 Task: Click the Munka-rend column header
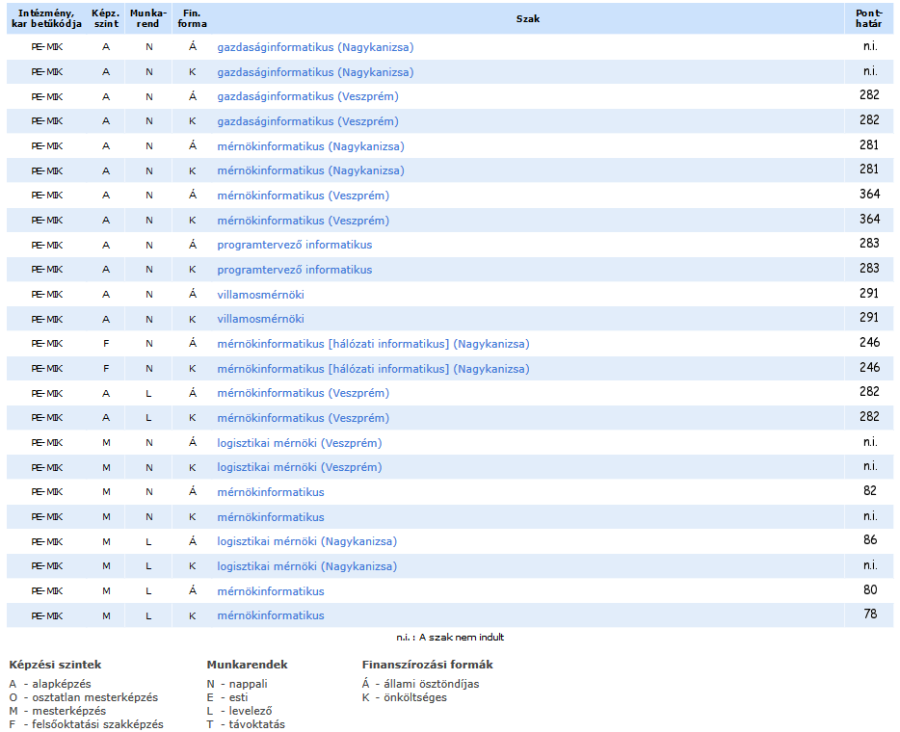(x=149, y=19)
